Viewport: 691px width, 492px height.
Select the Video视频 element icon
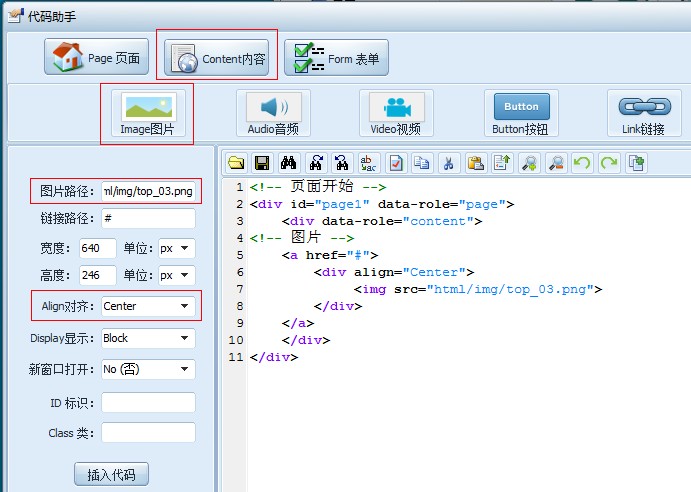click(396, 113)
